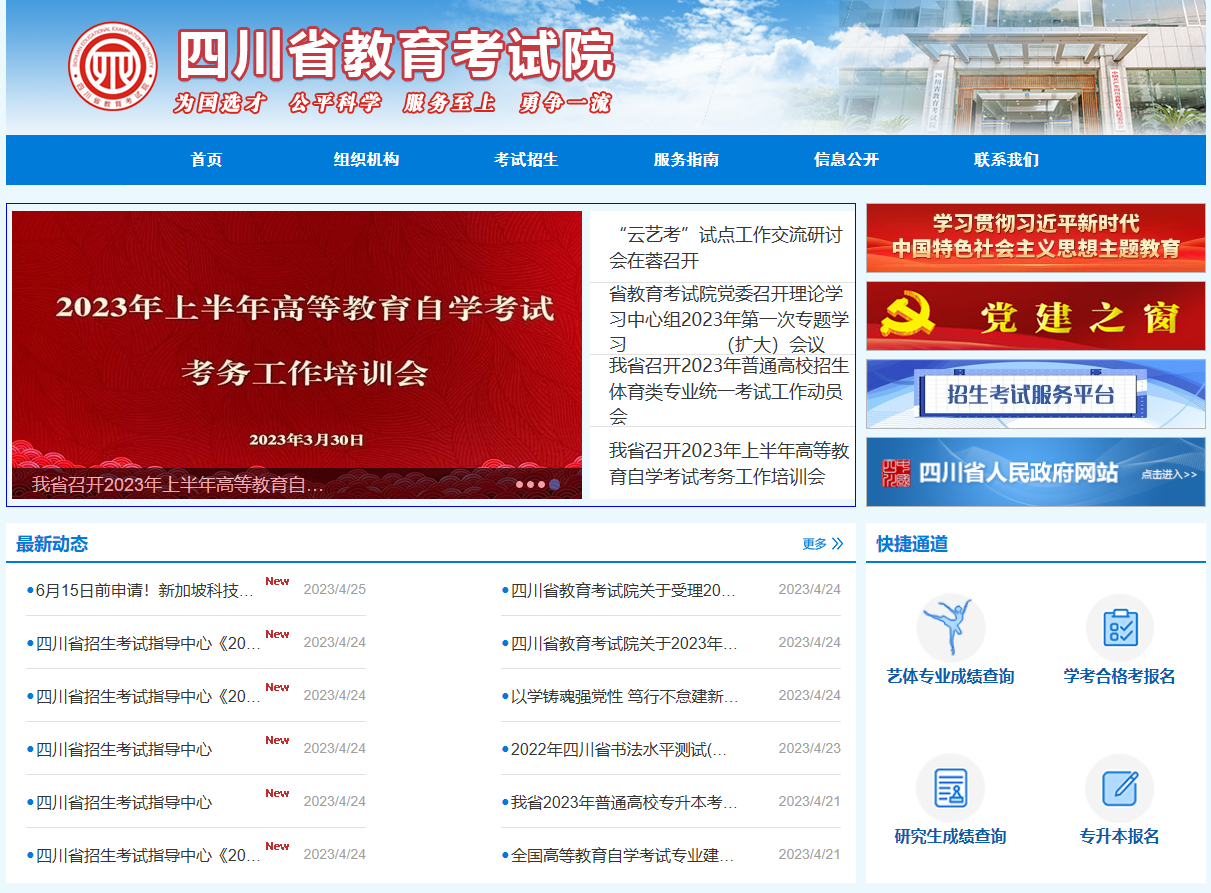This screenshot has height=893, width=1211.
Task: Open 联系我们 navigation menu
Action: [1006, 160]
